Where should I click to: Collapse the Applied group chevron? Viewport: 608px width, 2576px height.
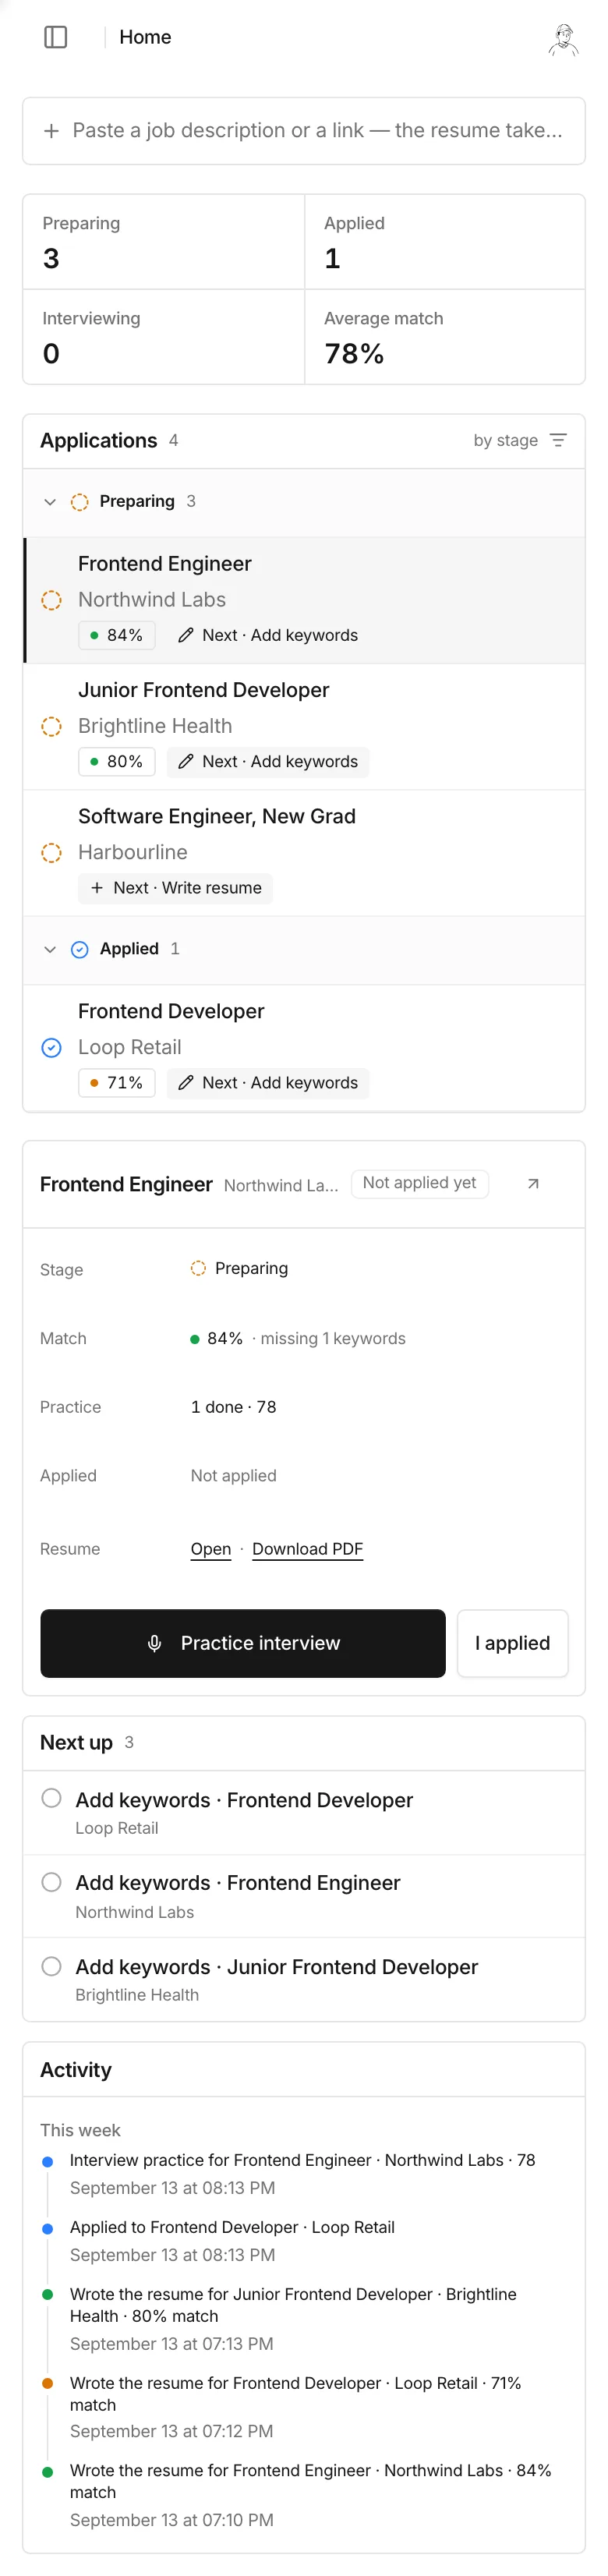(x=50, y=949)
